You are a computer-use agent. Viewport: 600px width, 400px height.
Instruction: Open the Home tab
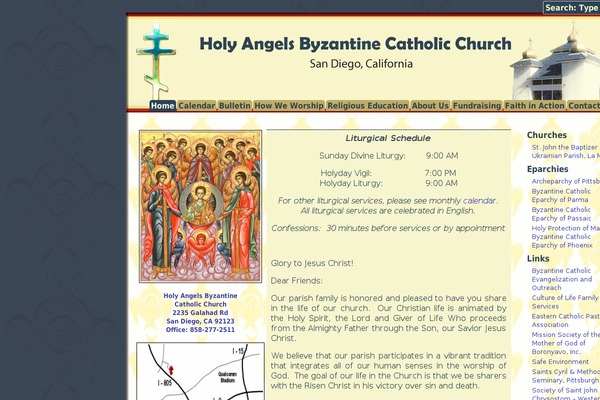click(163, 106)
